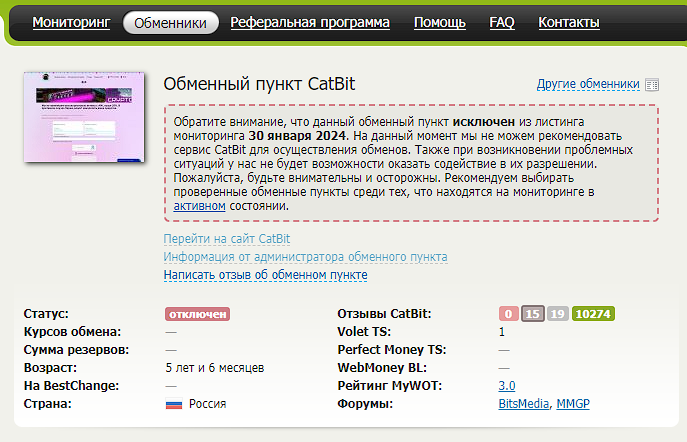Click Перейти на сайт CatBit
Image resolution: width=687 pixels, height=442 pixels.
coord(227,239)
